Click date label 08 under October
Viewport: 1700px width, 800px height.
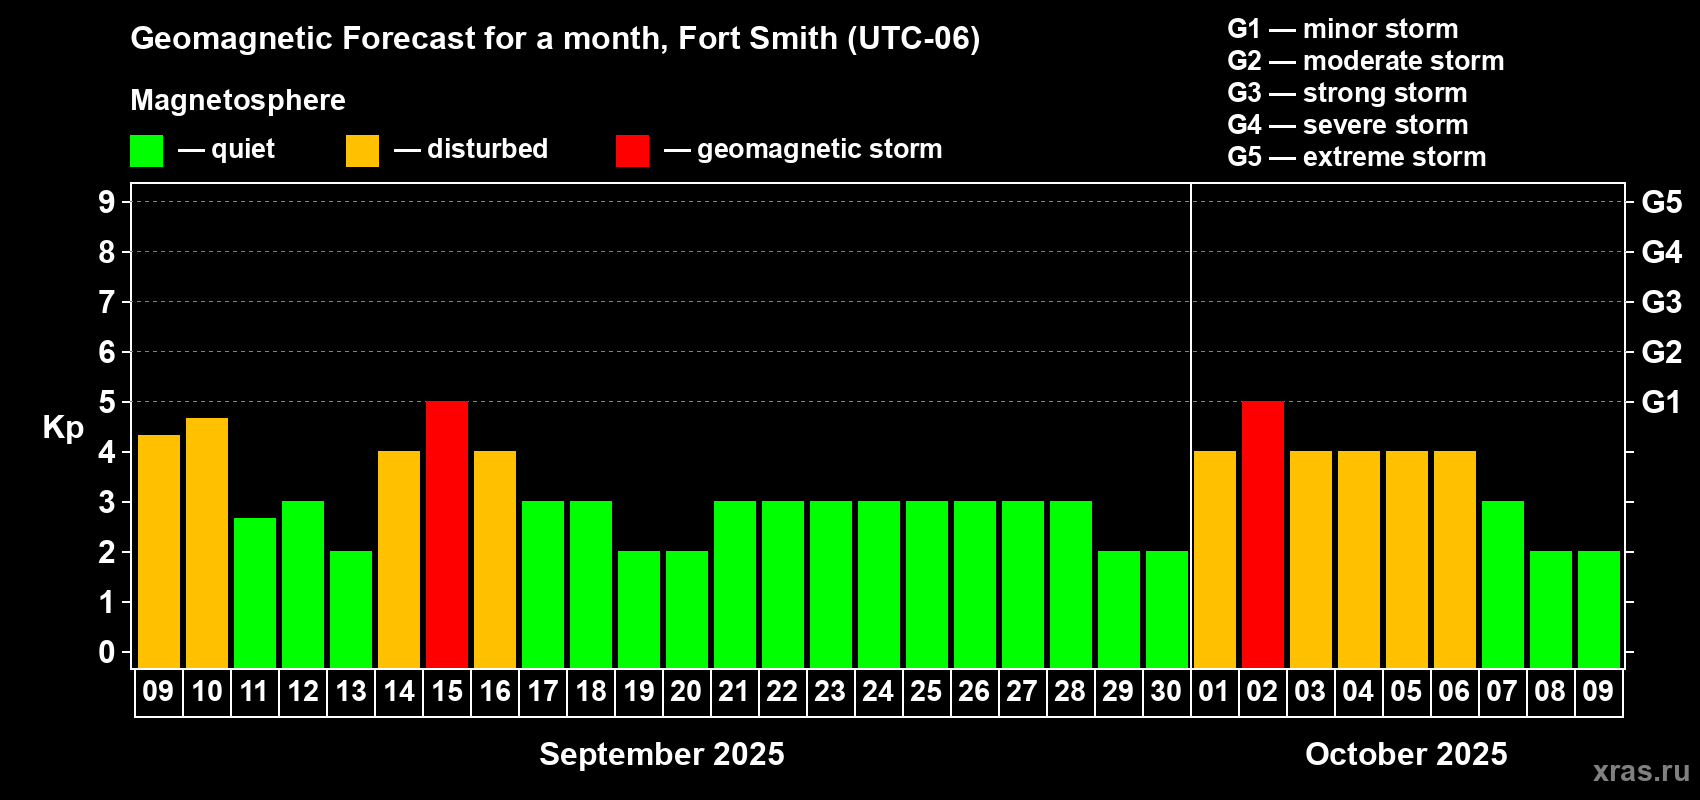1550,691
